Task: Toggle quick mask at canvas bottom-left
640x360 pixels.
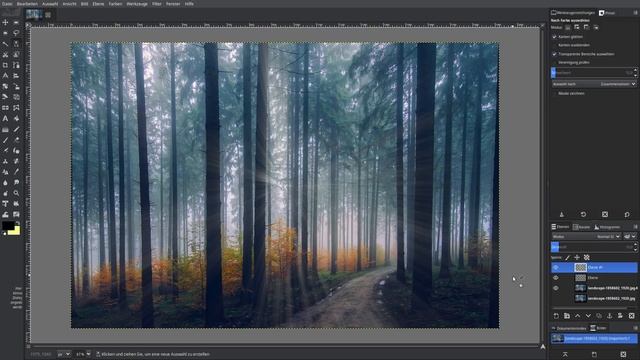Action: [28, 347]
